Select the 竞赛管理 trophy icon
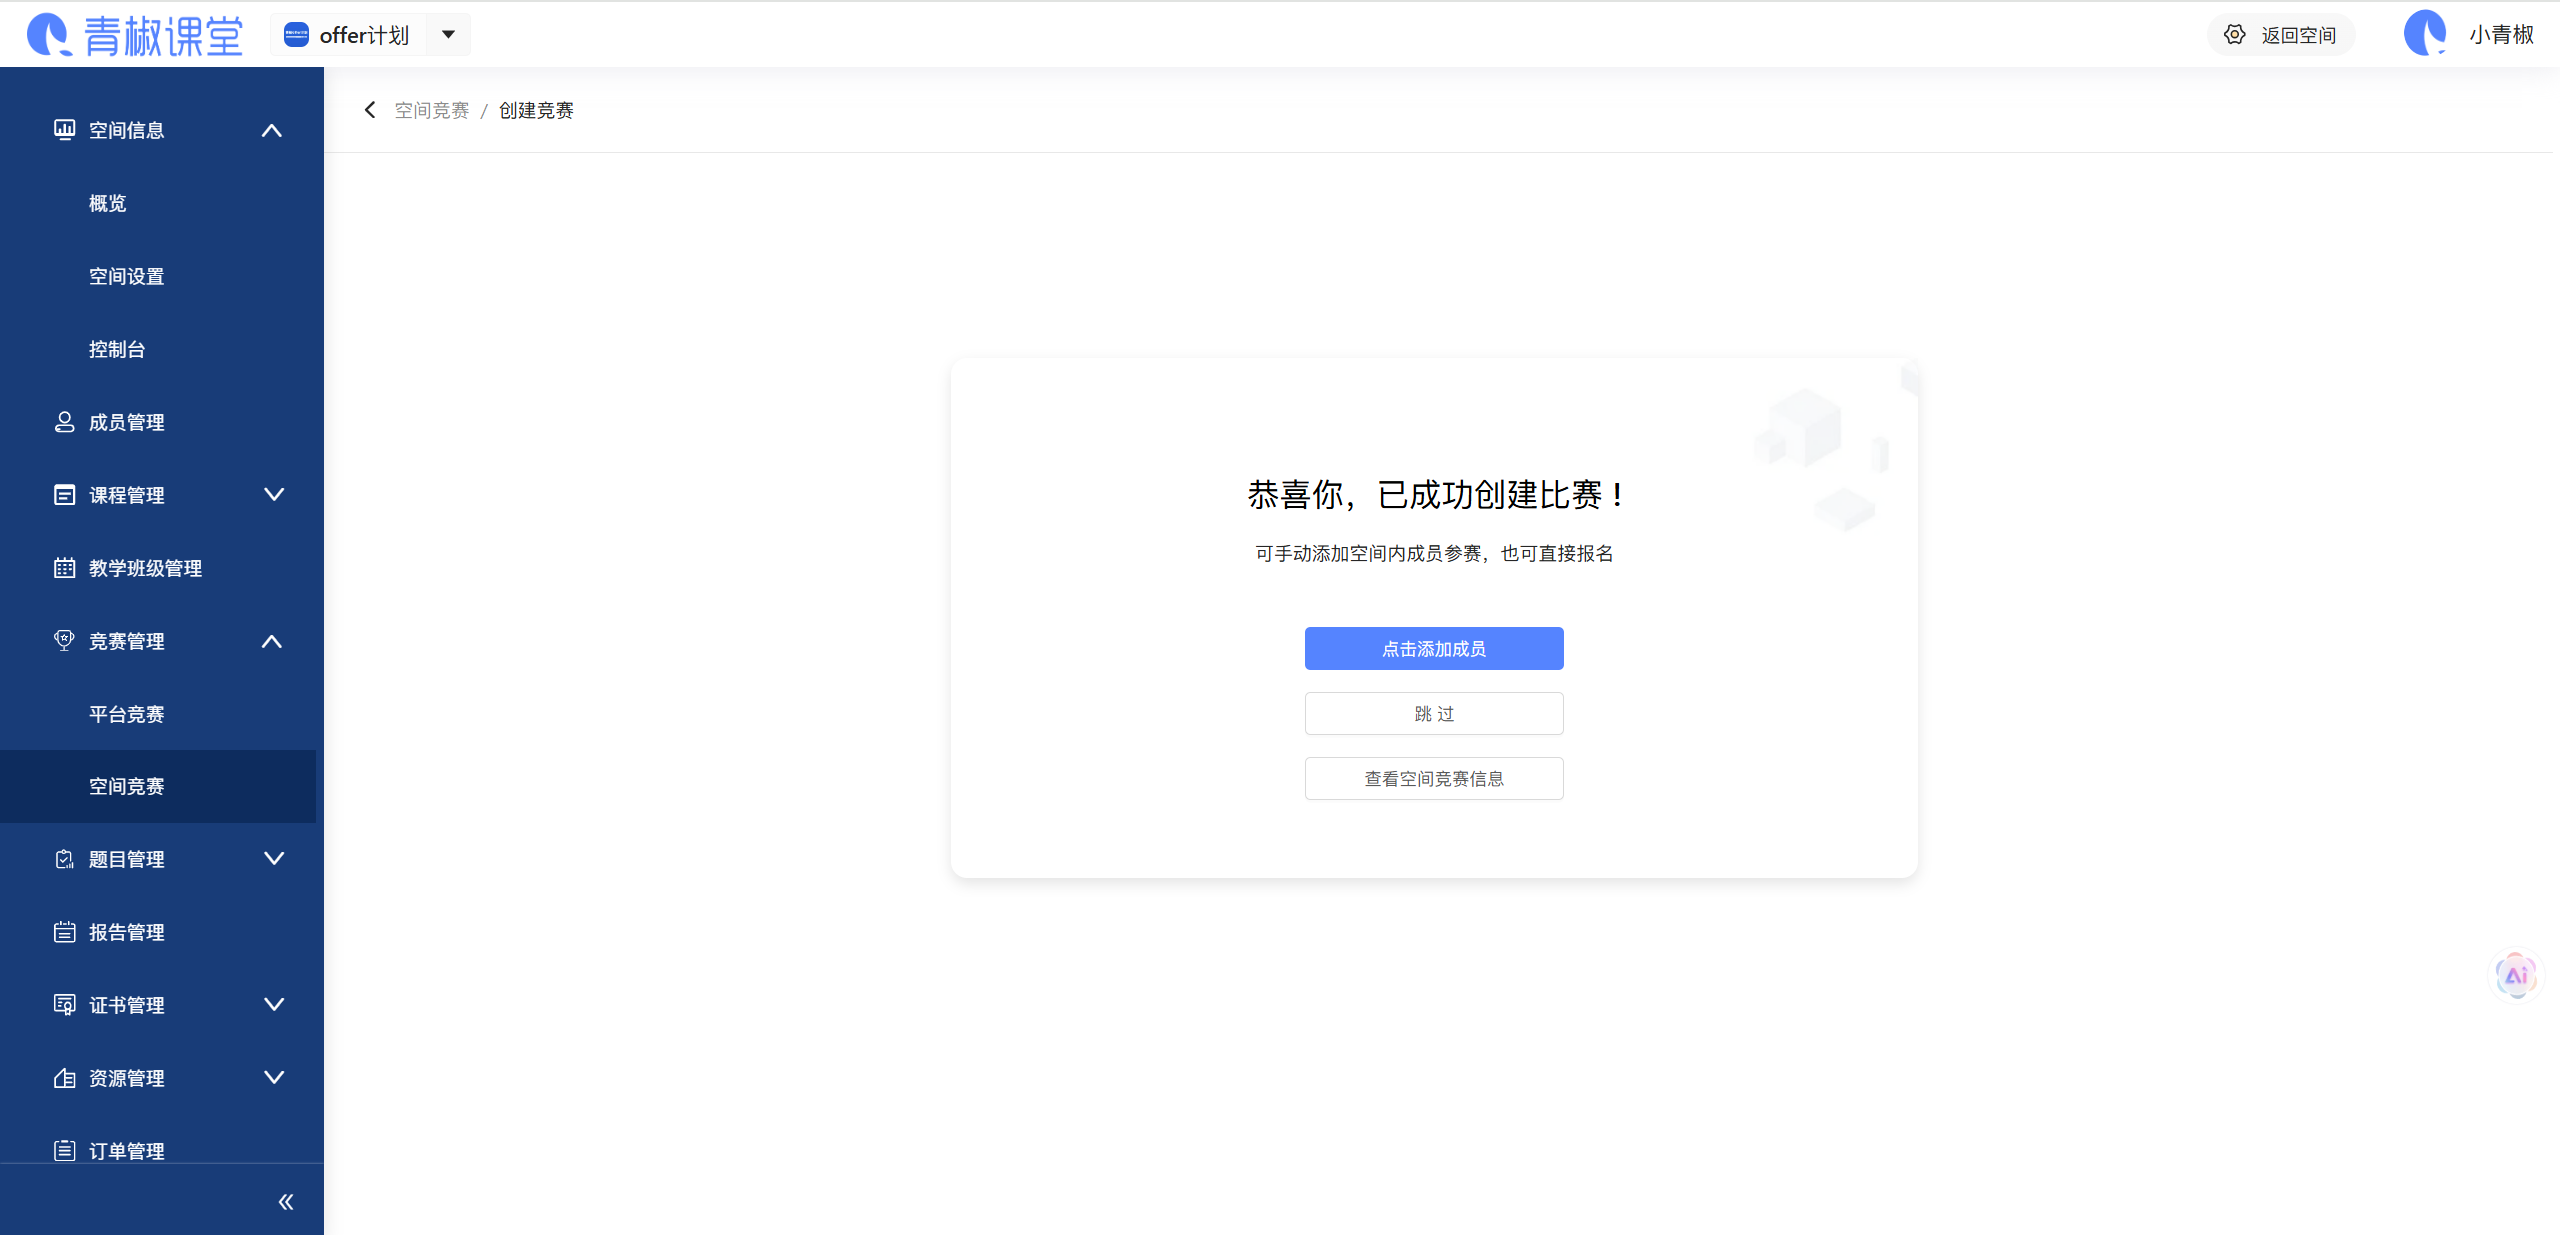Screen dimensions: 2560x1235 pyautogui.click(x=63, y=640)
